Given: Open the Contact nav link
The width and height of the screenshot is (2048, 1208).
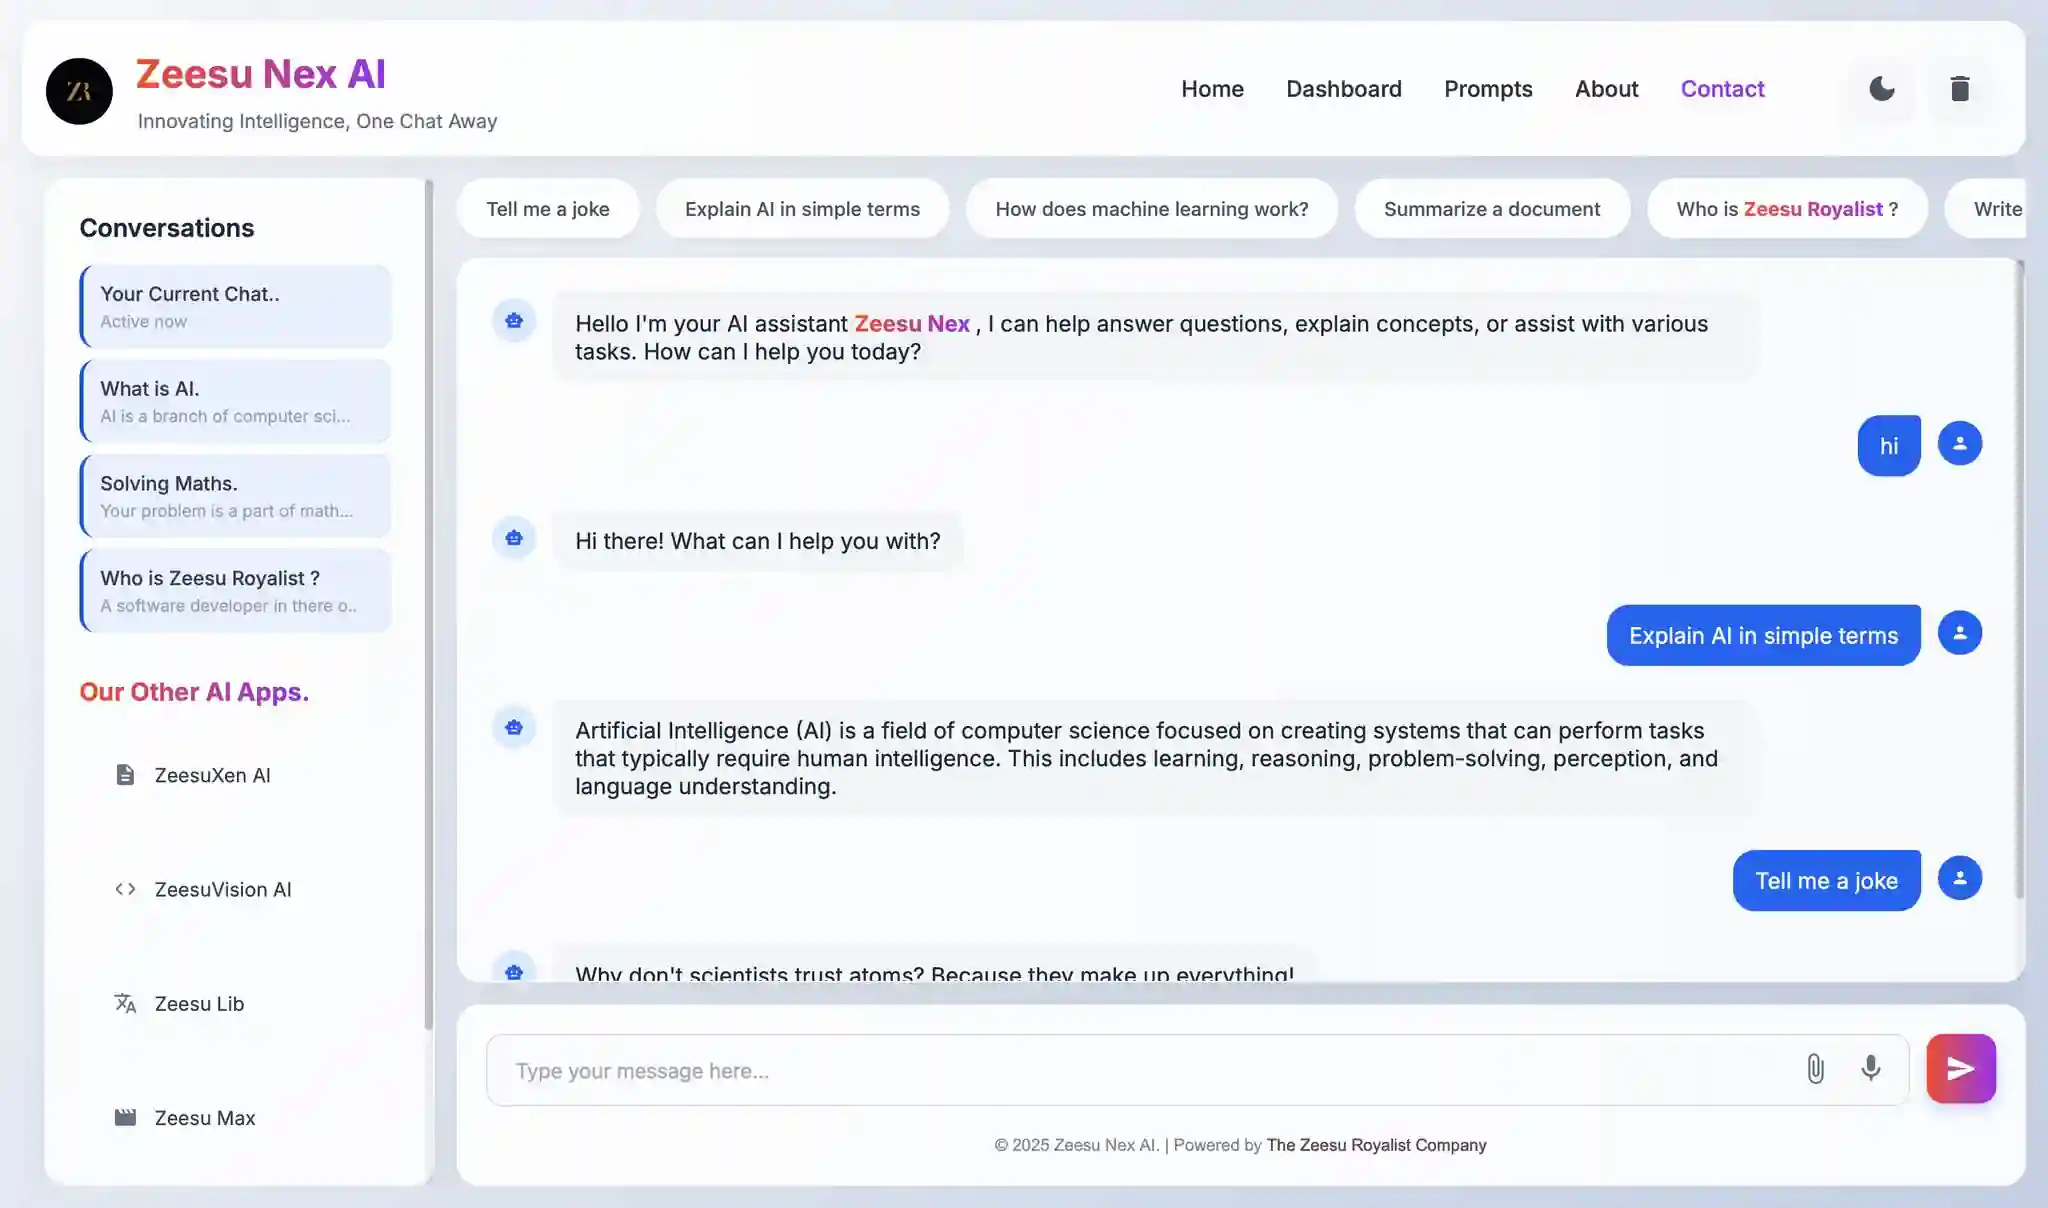Looking at the screenshot, I should 1722,89.
